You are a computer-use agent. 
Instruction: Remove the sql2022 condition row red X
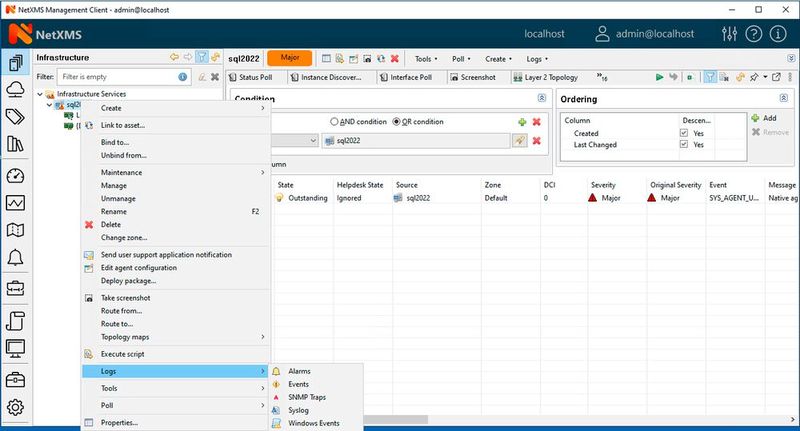pos(536,141)
